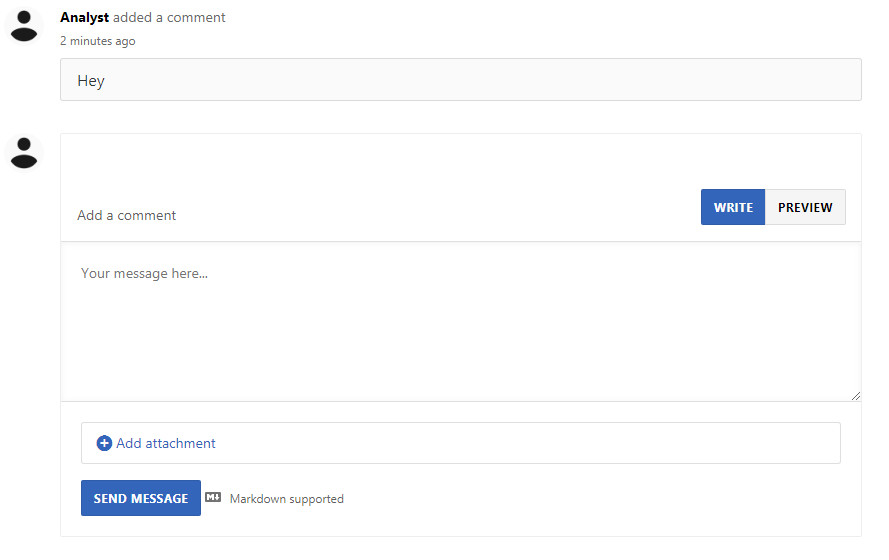Click the plus icon for adding attachment
The image size is (889, 560).
(x=104, y=443)
